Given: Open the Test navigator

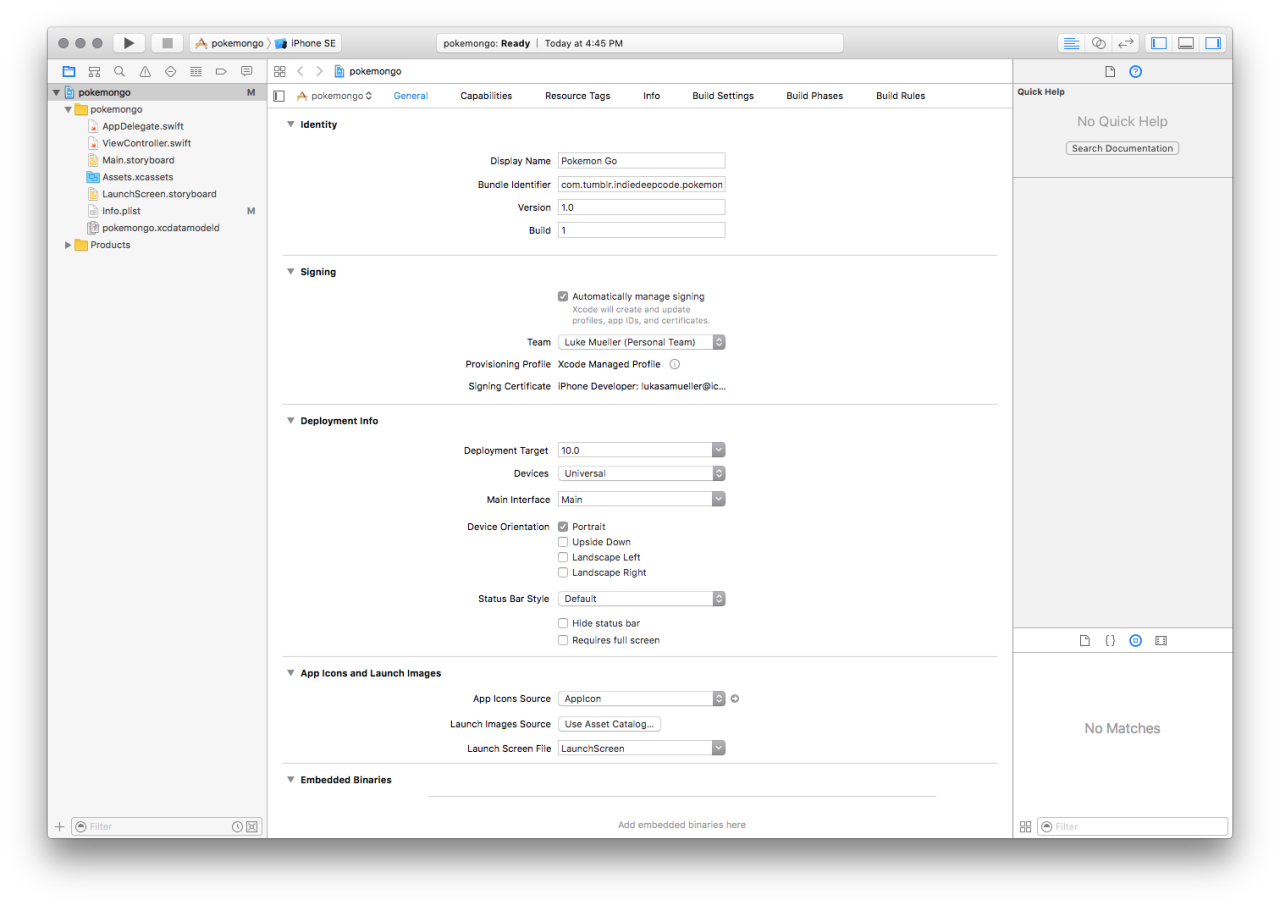Looking at the screenshot, I should (x=170, y=71).
